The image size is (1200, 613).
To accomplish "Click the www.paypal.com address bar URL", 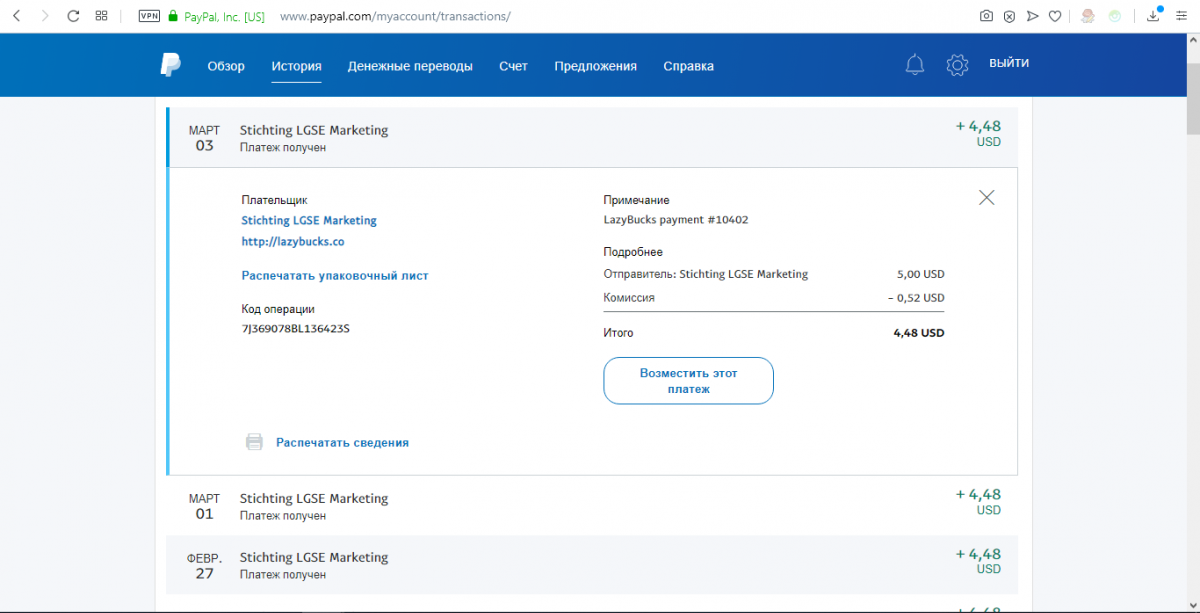I will (395, 17).
